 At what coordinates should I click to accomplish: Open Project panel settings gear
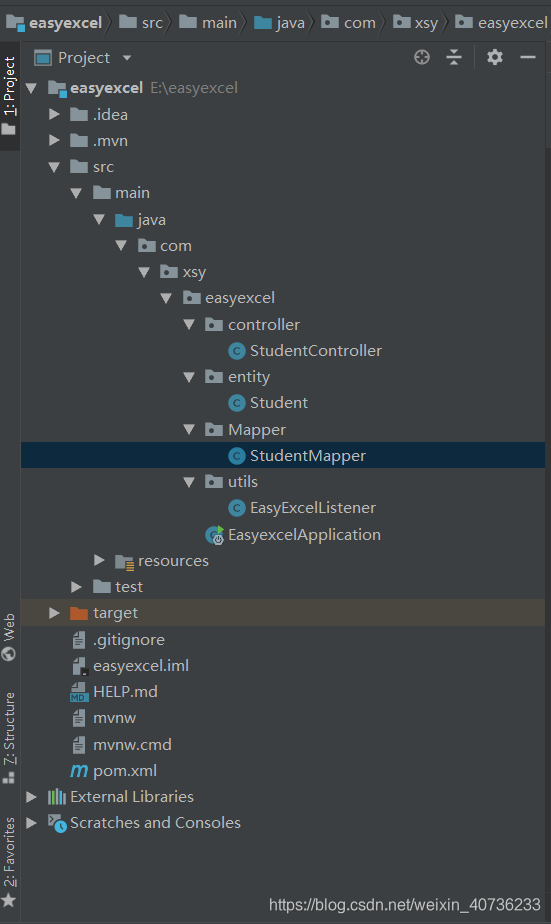tap(495, 57)
